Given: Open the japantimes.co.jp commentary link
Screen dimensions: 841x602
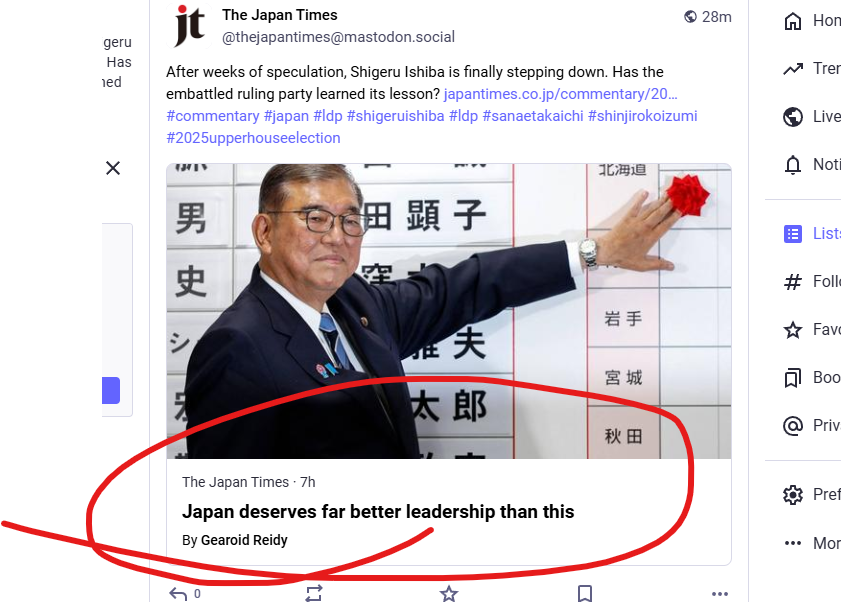Looking at the screenshot, I should [x=560, y=94].
